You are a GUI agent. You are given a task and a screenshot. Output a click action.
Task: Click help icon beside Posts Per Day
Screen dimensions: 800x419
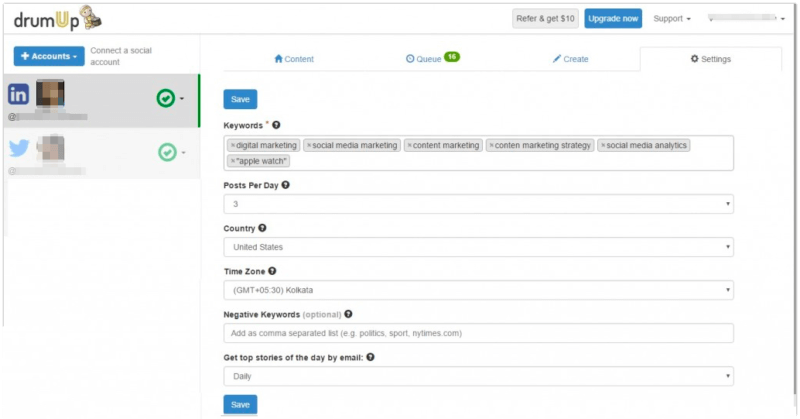286,185
